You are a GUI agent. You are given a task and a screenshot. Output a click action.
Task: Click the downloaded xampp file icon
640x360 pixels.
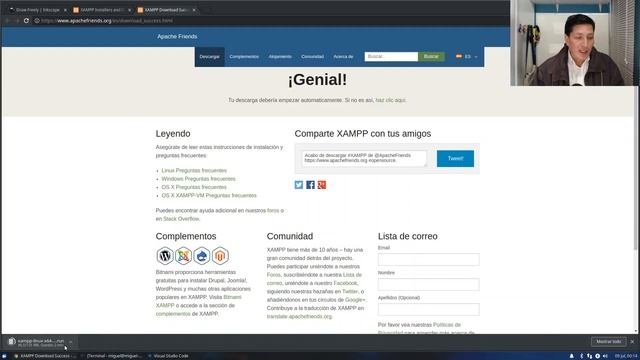point(12,342)
